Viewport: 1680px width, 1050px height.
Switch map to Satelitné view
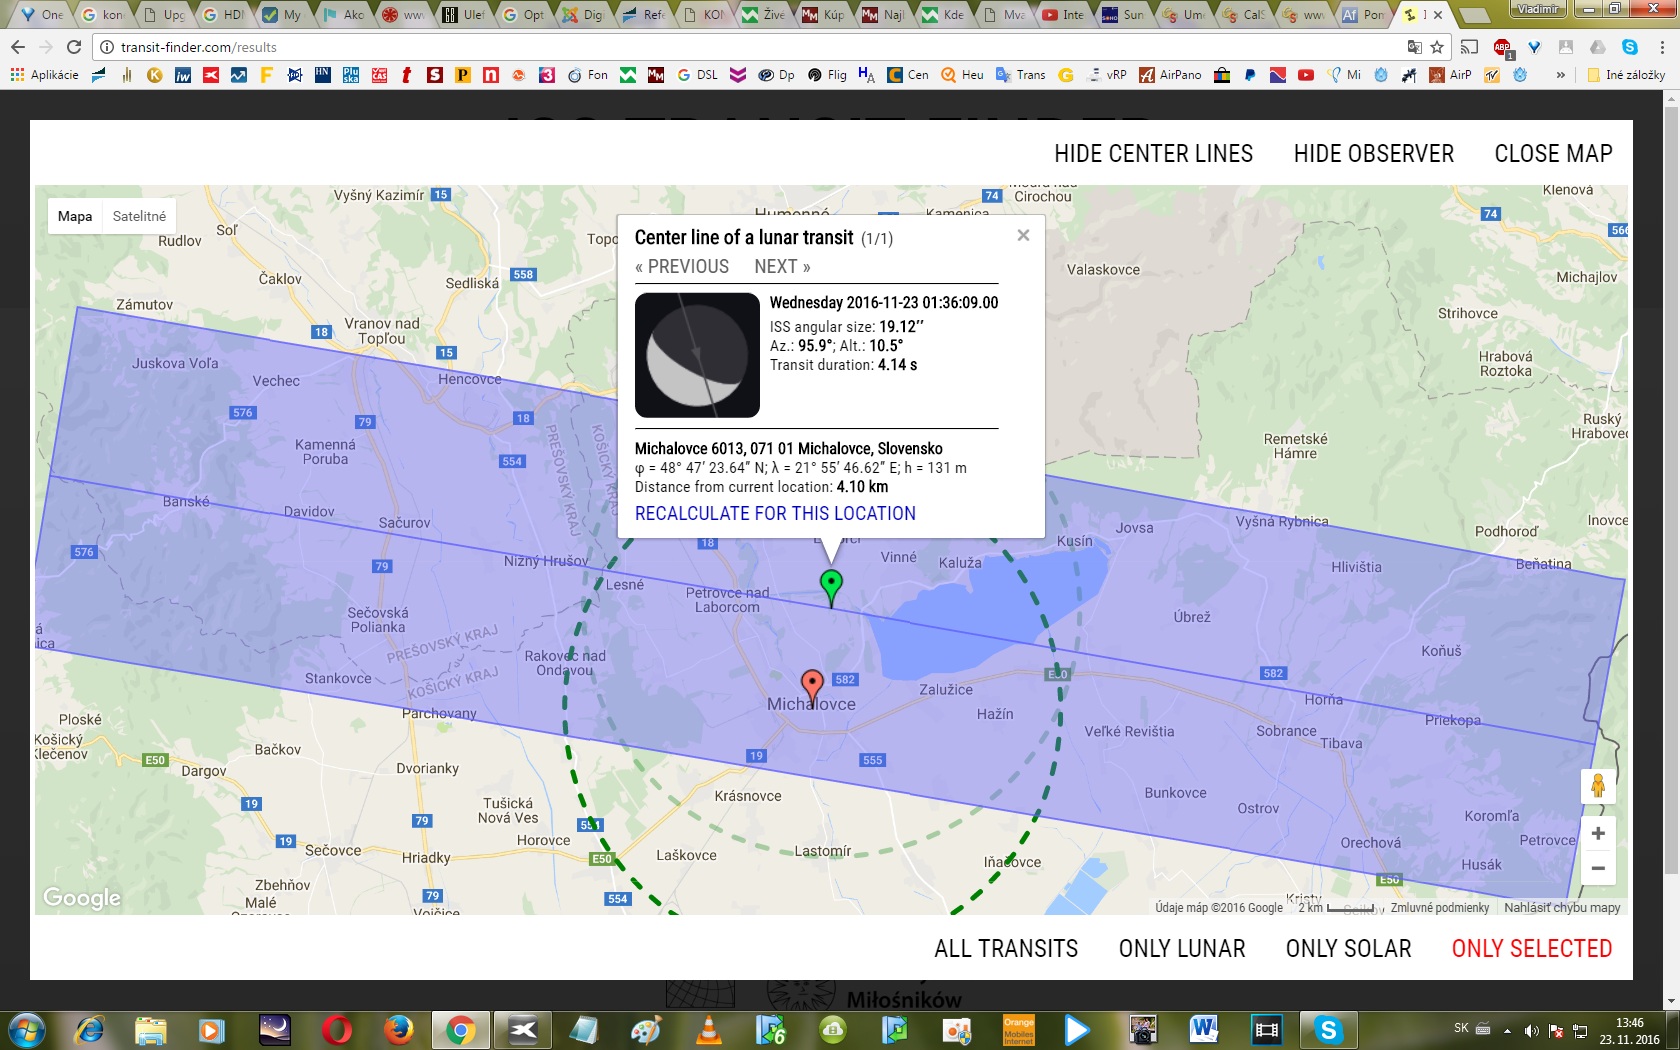[x=139, y=216]
